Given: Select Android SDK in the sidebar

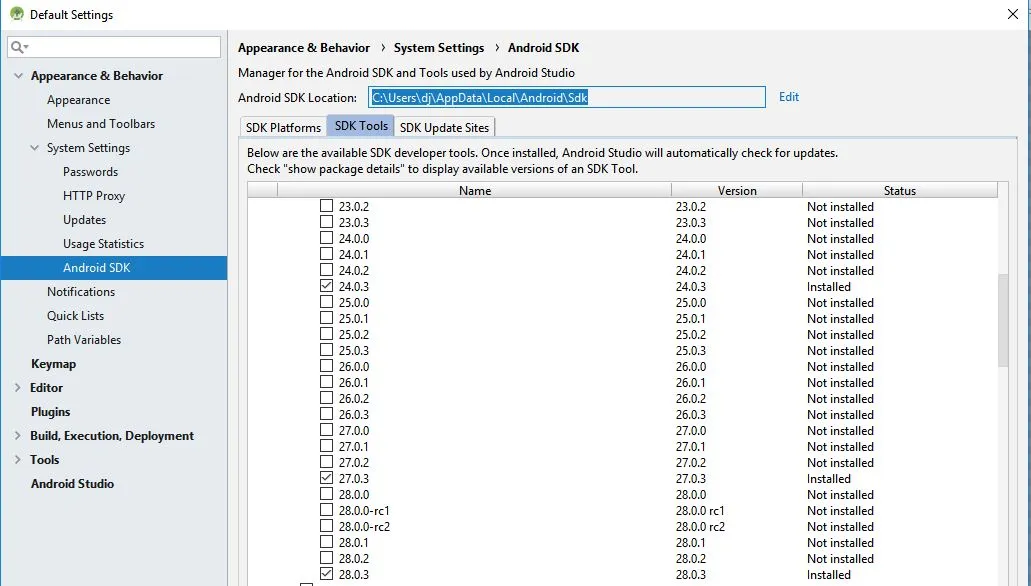Looking at the screenshot, I should coord(114,268).
